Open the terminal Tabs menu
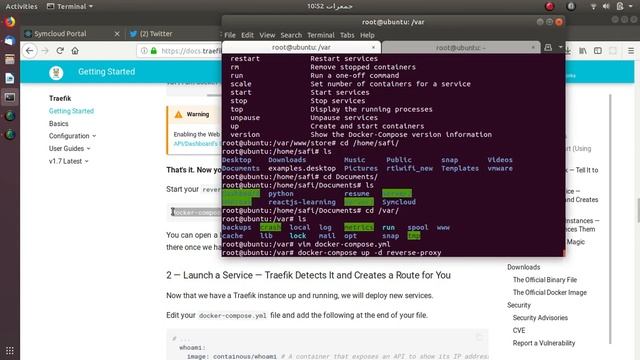This screenshot has width=640, height=360. (347, 35)
